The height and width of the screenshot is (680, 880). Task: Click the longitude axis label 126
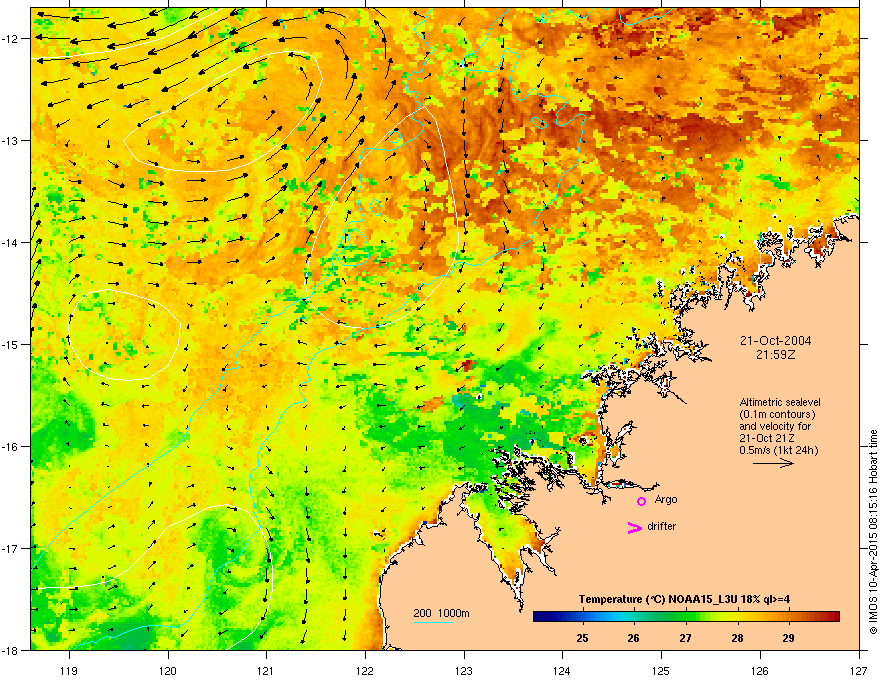(760, 670)
